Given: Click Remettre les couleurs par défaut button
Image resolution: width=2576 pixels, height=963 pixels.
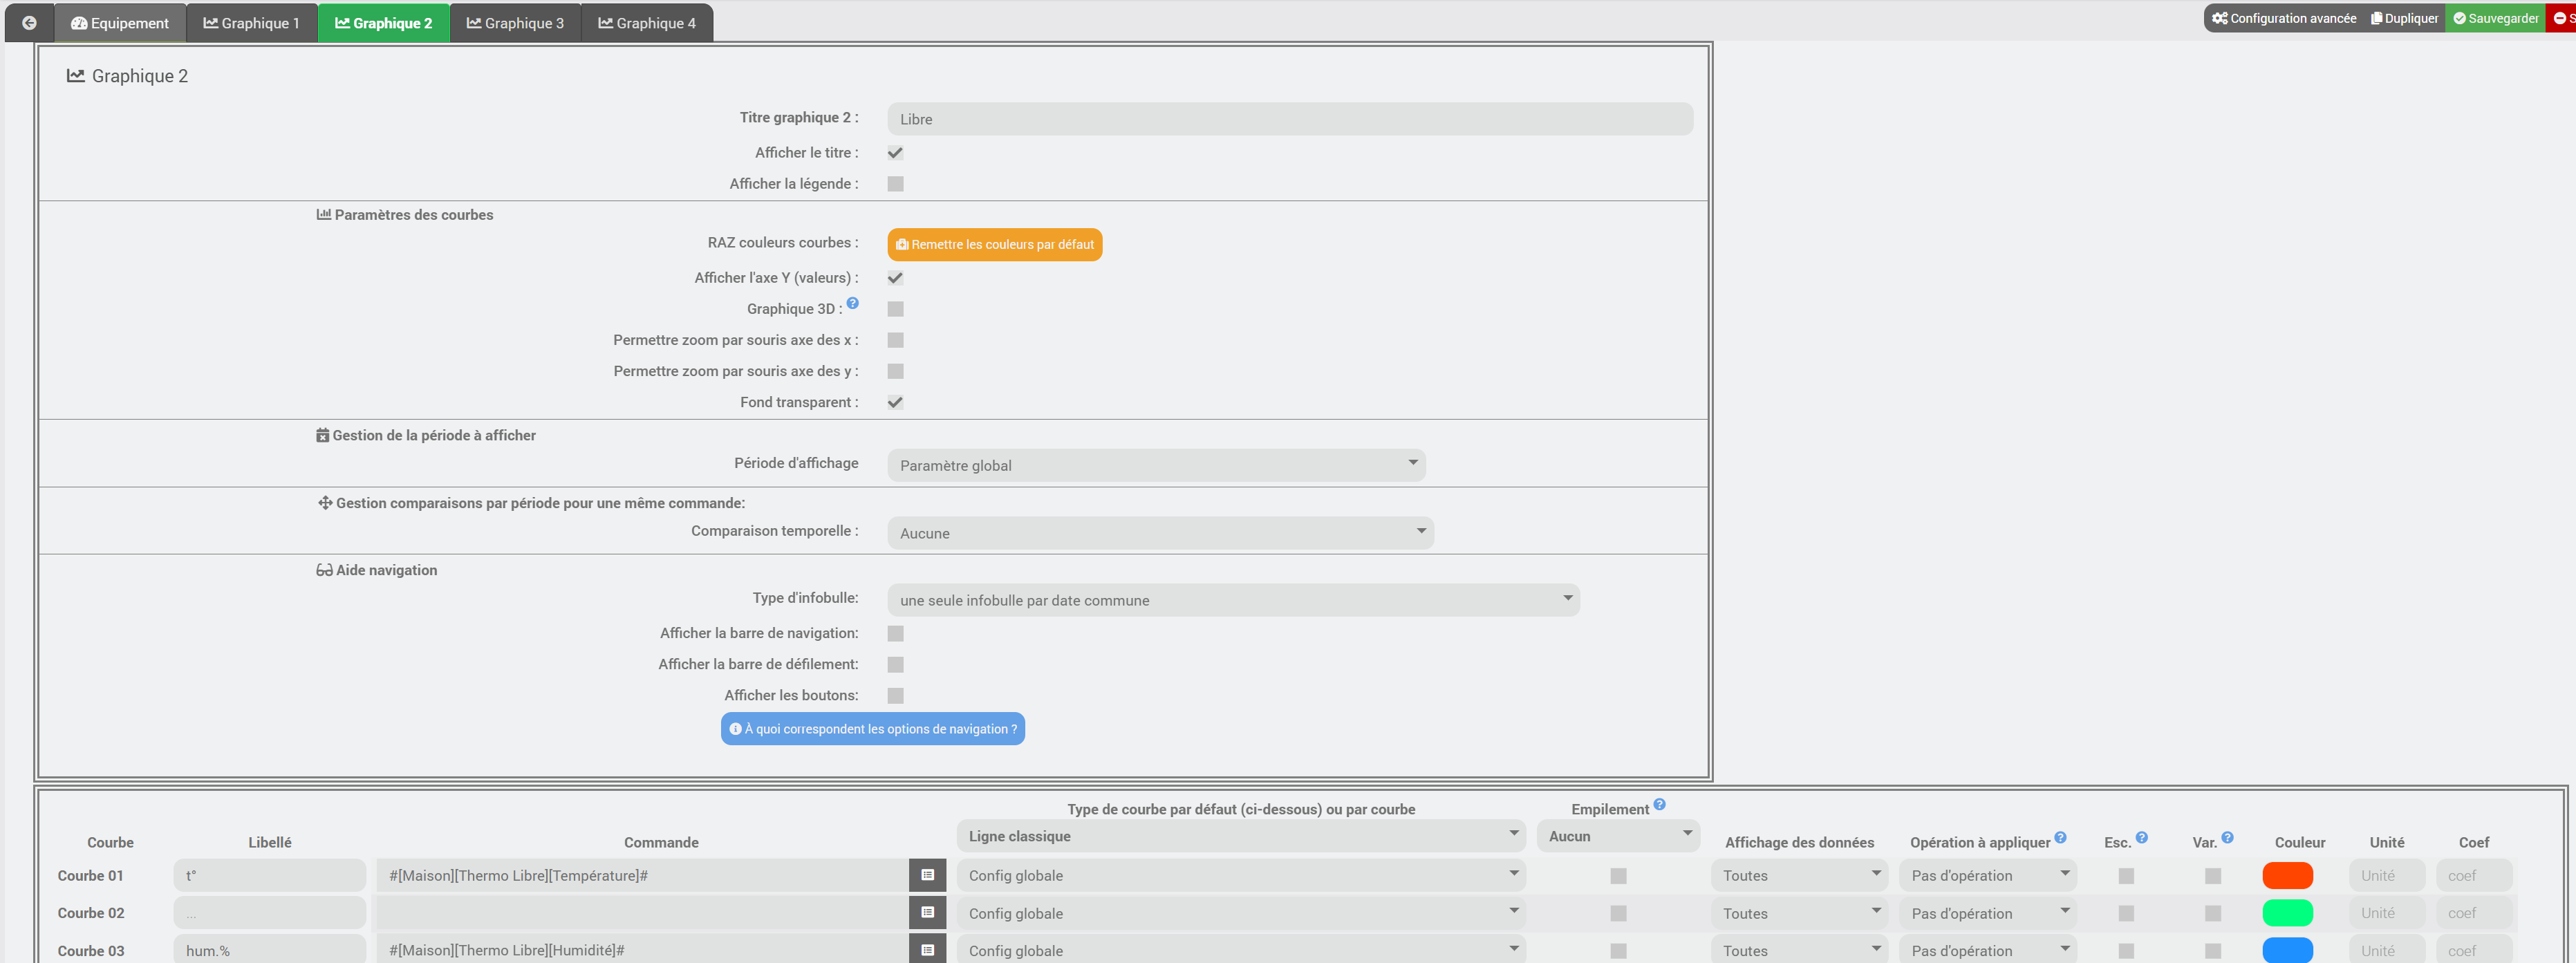Looking at the screenshot, I should (x=994, y=244).
